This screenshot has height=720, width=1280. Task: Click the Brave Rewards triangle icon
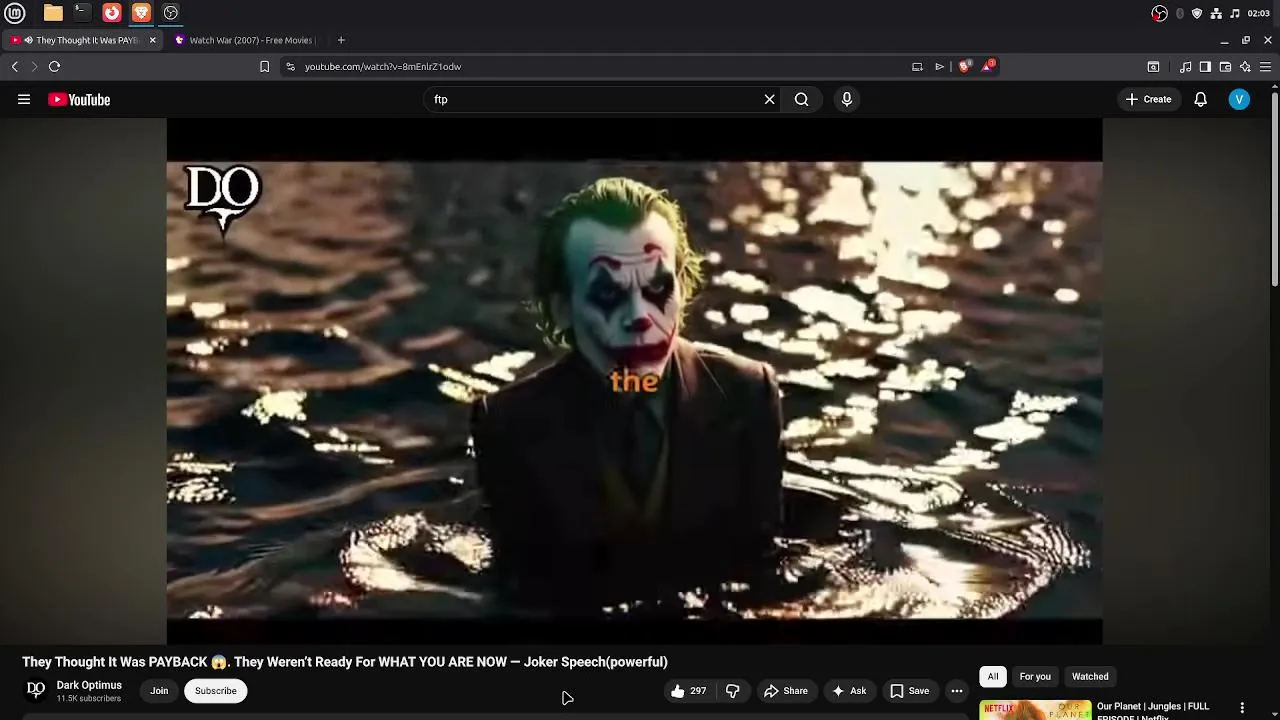pyautogui.click(x=988, y=66)
